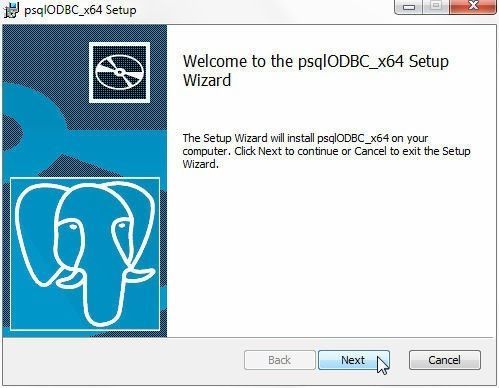Click the PostgreSQL elephant logo

tap(85, 254)
